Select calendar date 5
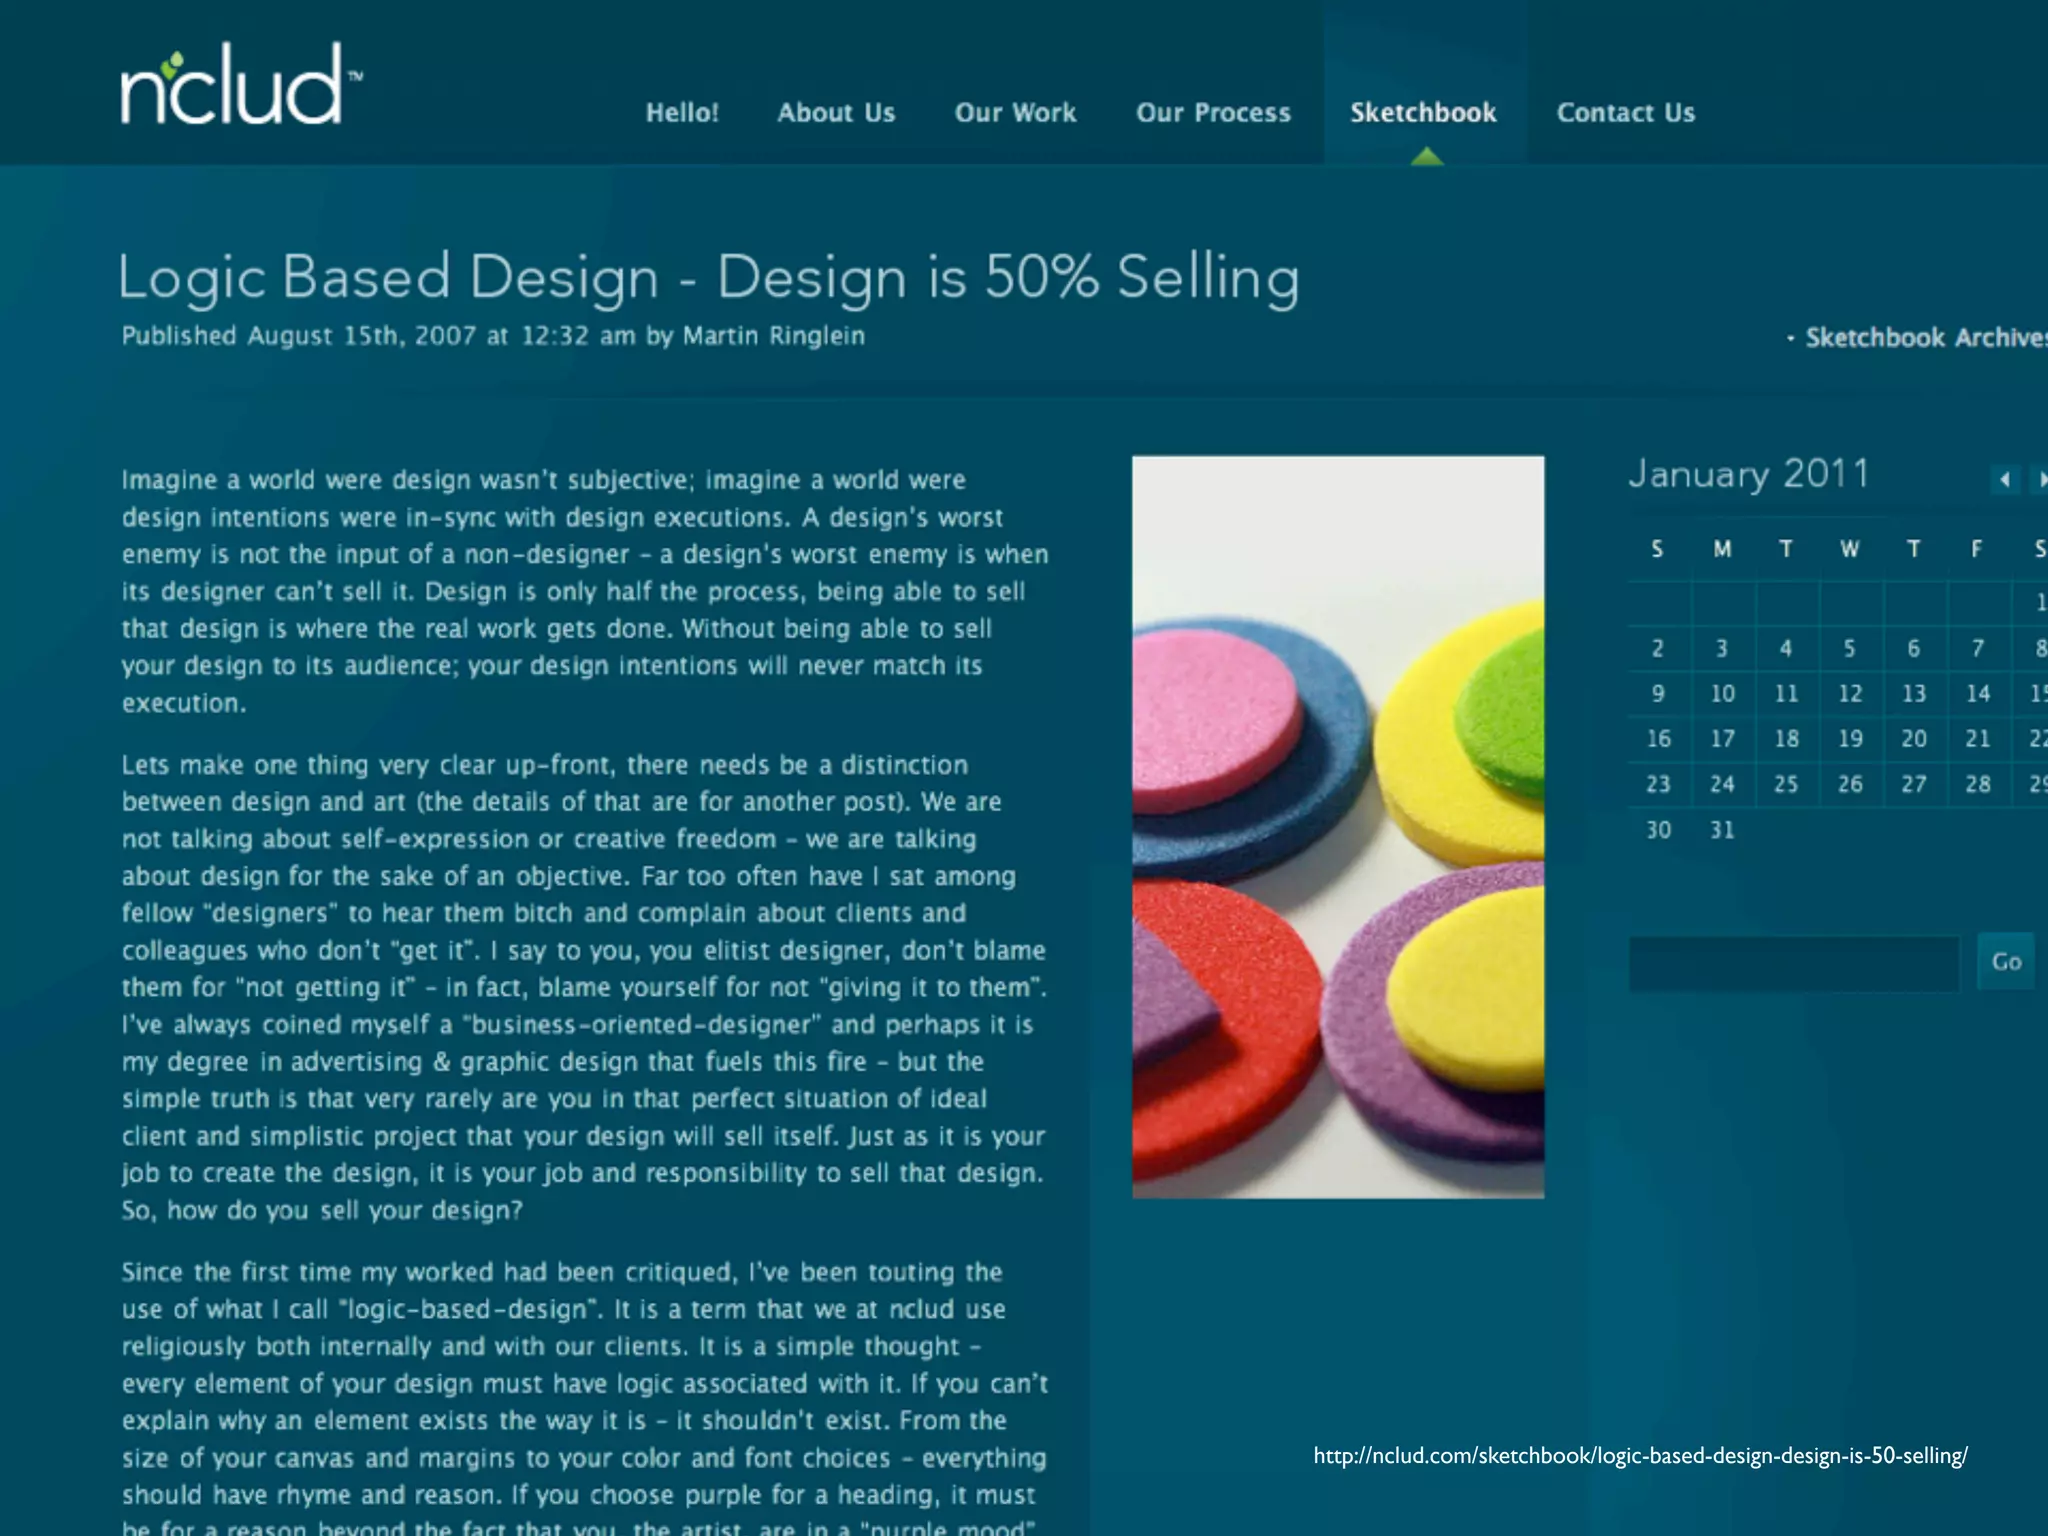The image size is (2048, 1536). (x=1849, y=649)
